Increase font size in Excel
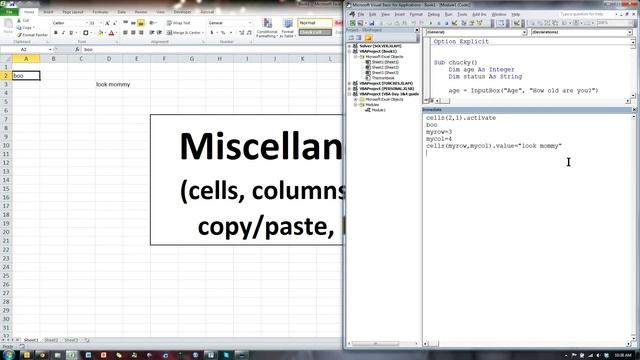640x360 pixels. coord(107,23)
